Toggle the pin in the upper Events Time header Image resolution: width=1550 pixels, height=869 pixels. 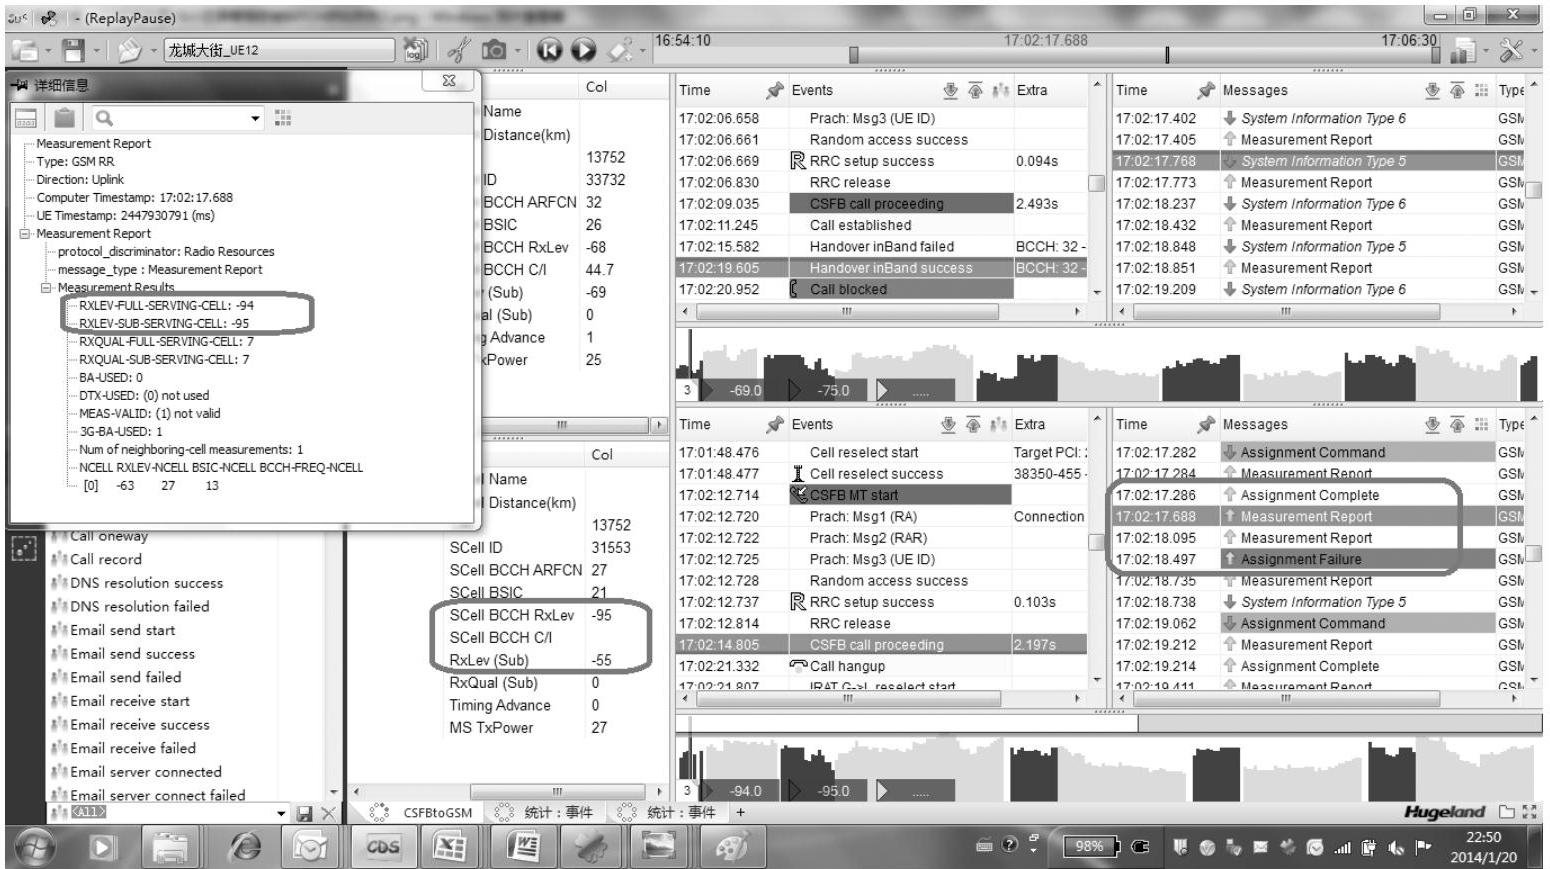pyautogui.click(x=775, y=90)
